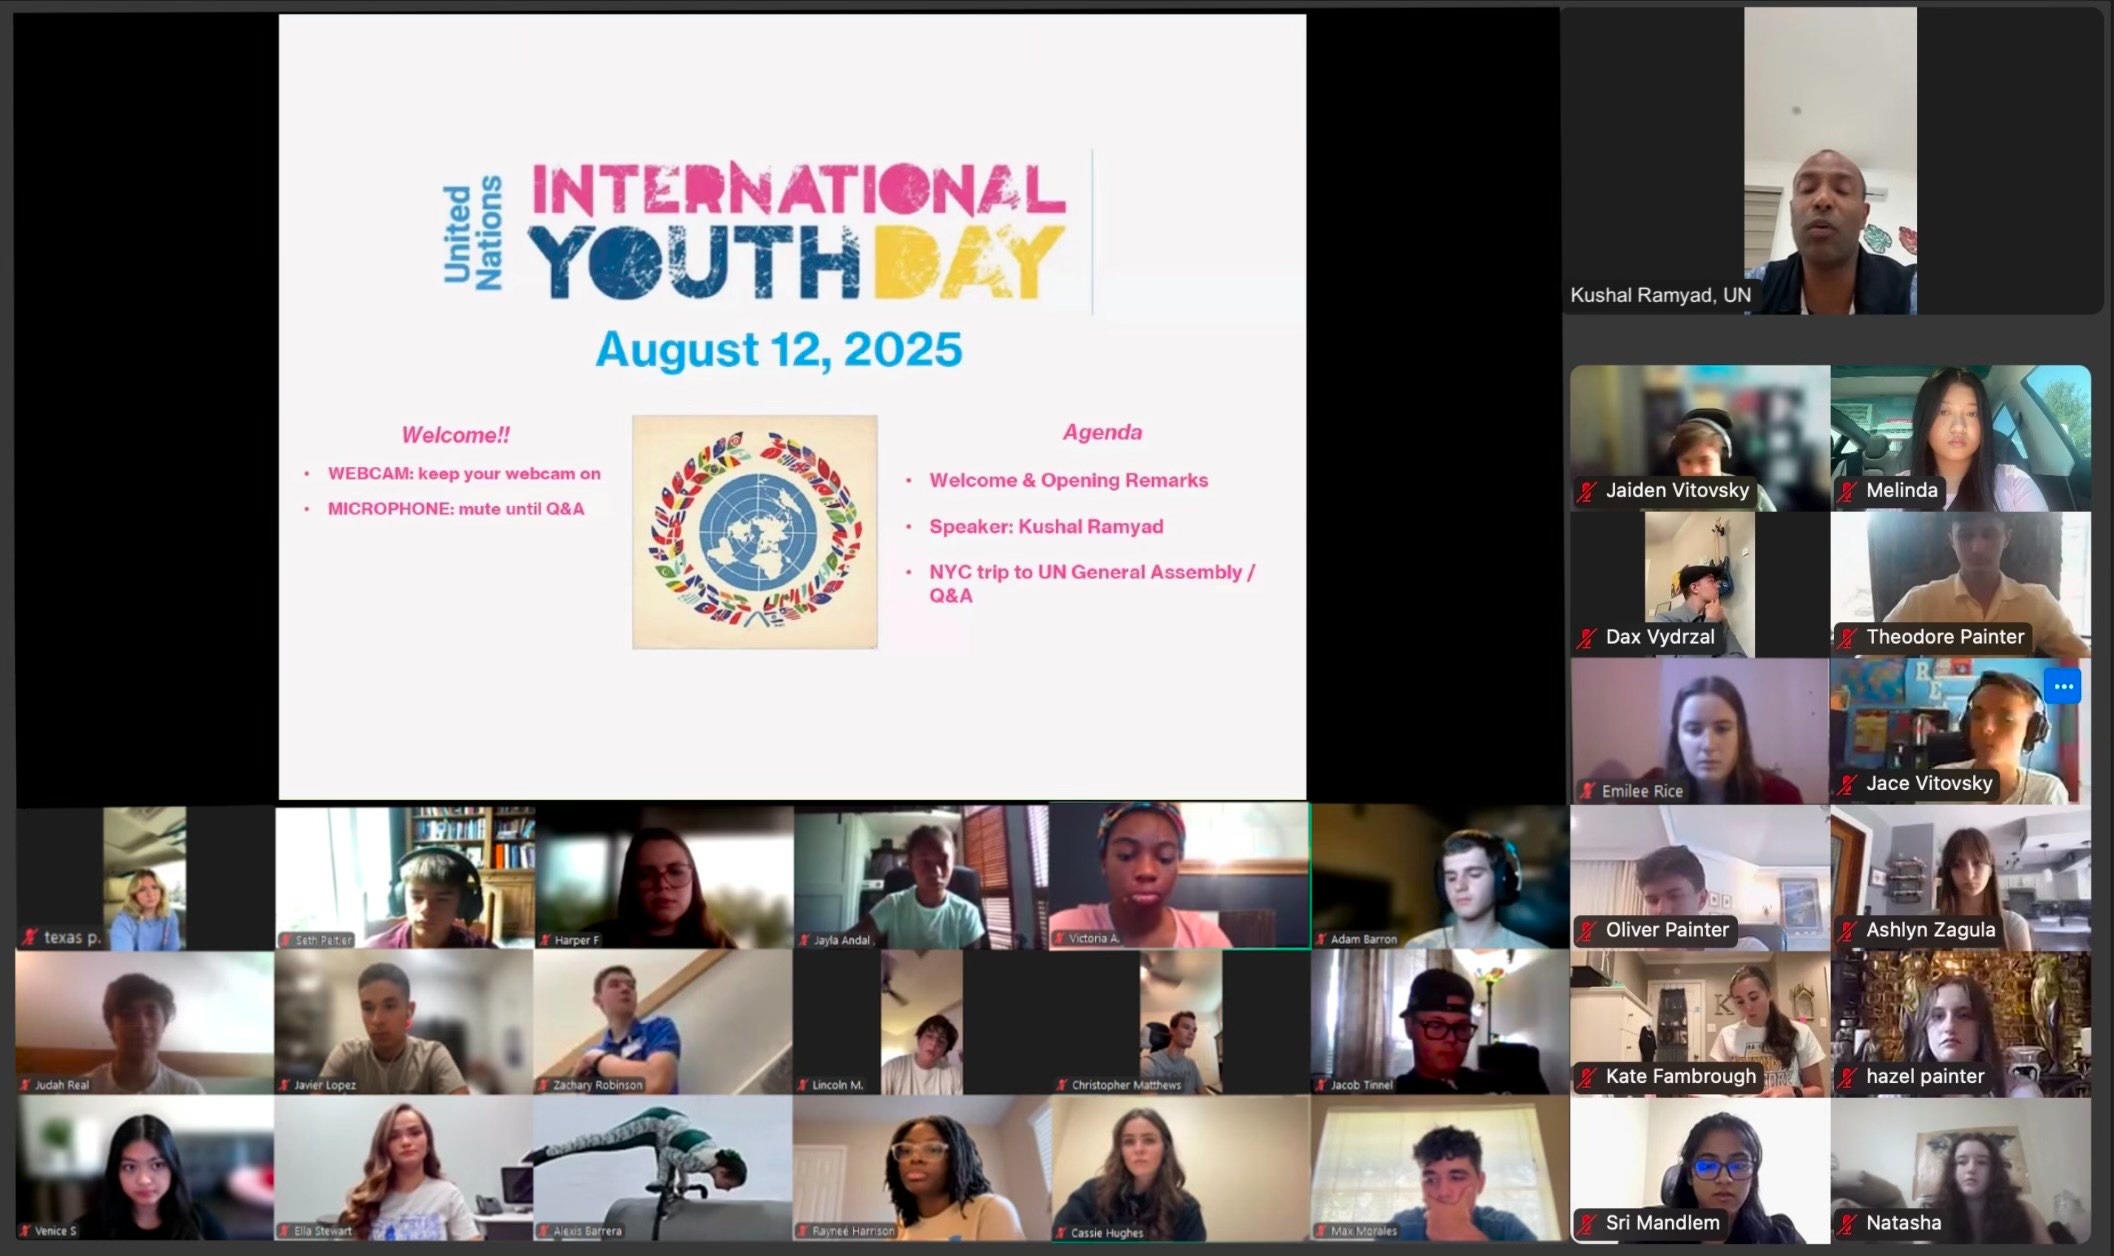Click texas p.'s muted mic icon
Viewport: 2114px width, 1256px height.
pyautogui.click(x=30, y=937)
